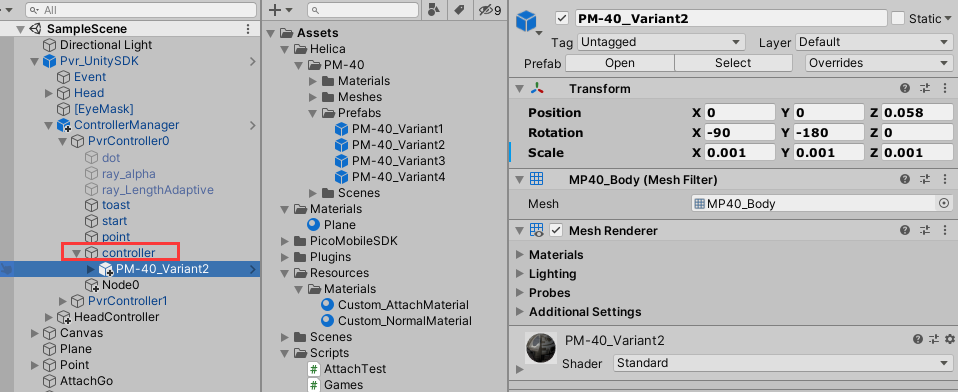Toggle the Static checkbox
This screenshot has width=961, height=392.
(898, 18)
